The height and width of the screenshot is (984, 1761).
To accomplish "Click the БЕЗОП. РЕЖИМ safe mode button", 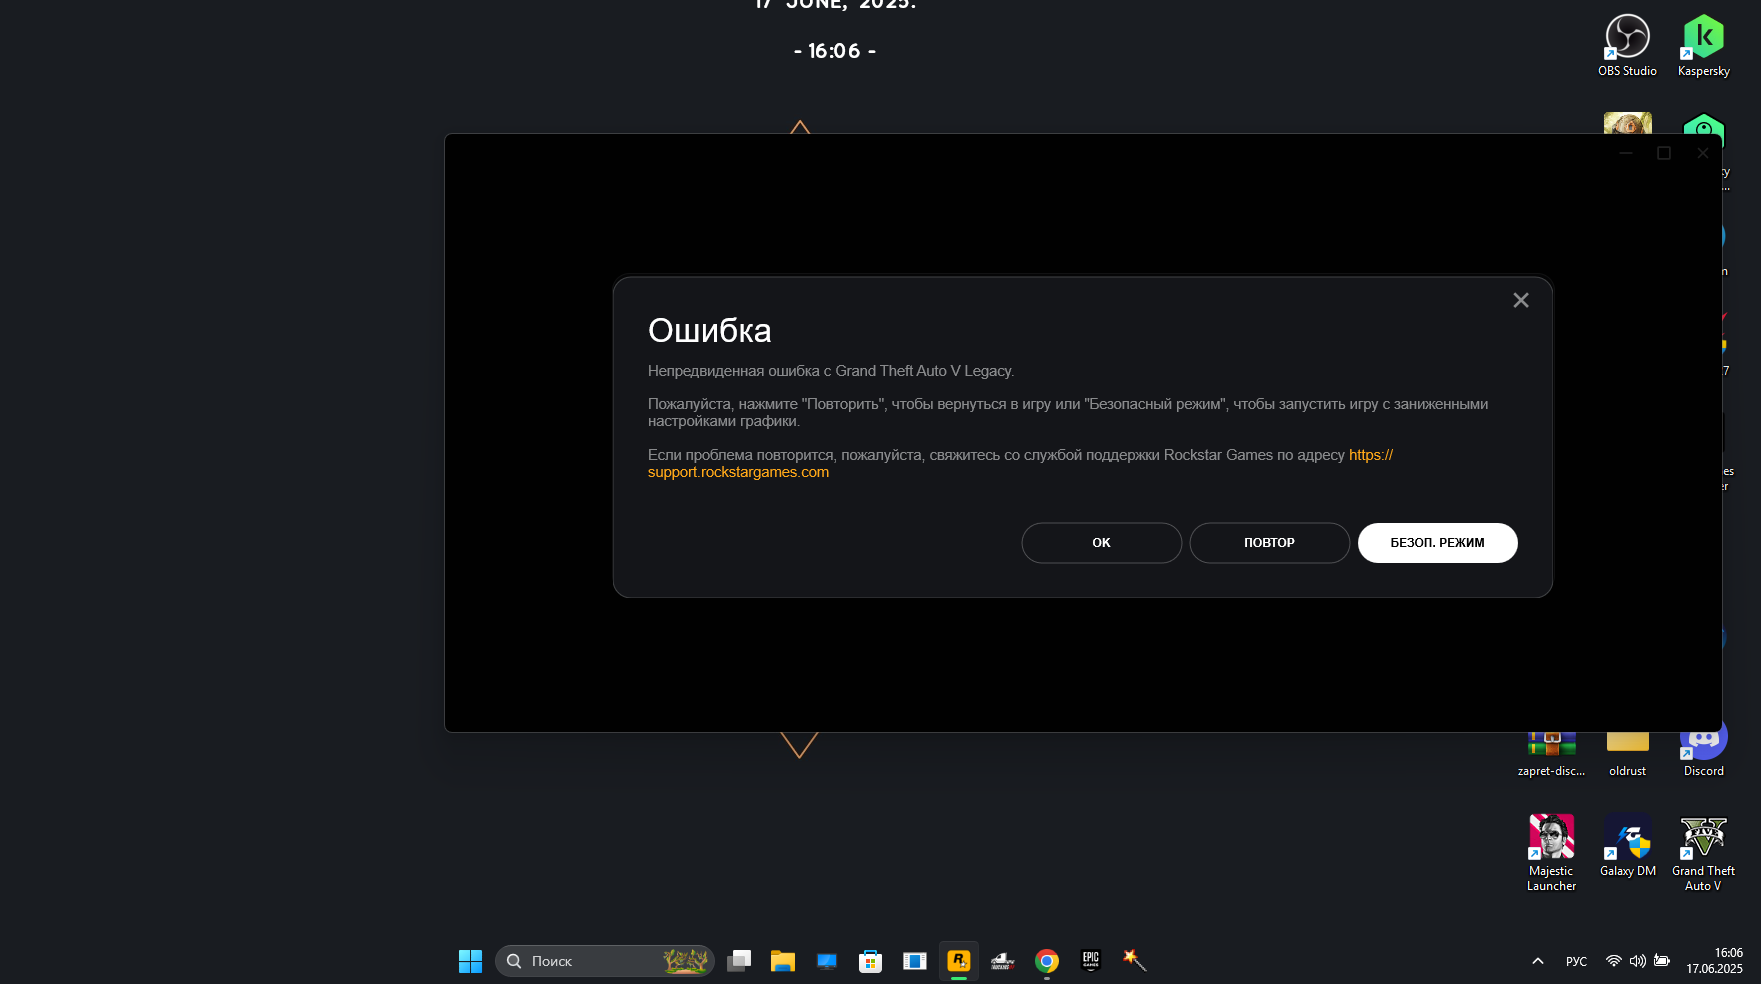I will click(x=1437, y=543).
